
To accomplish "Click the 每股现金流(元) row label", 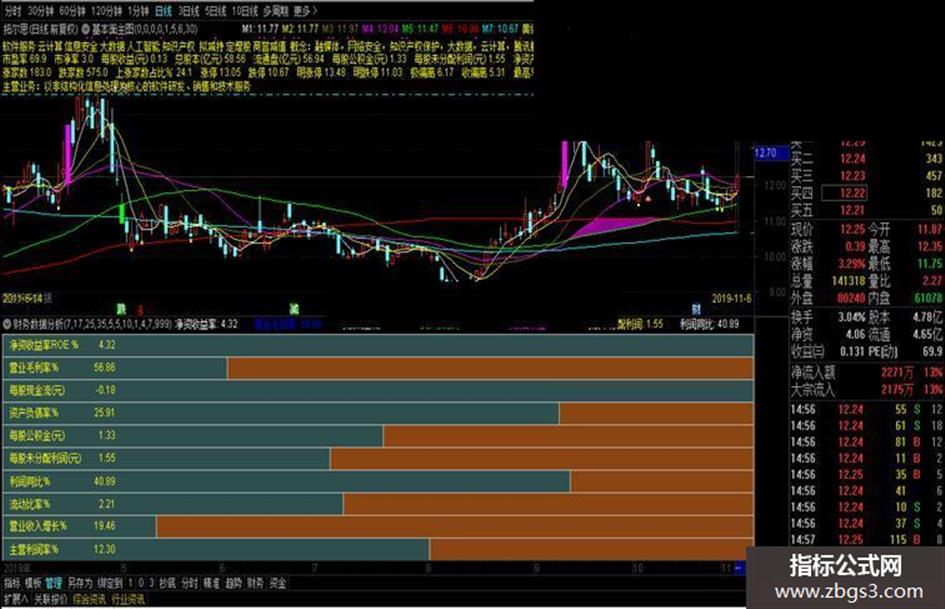I will pyautogui.click(x=37, y=391).
